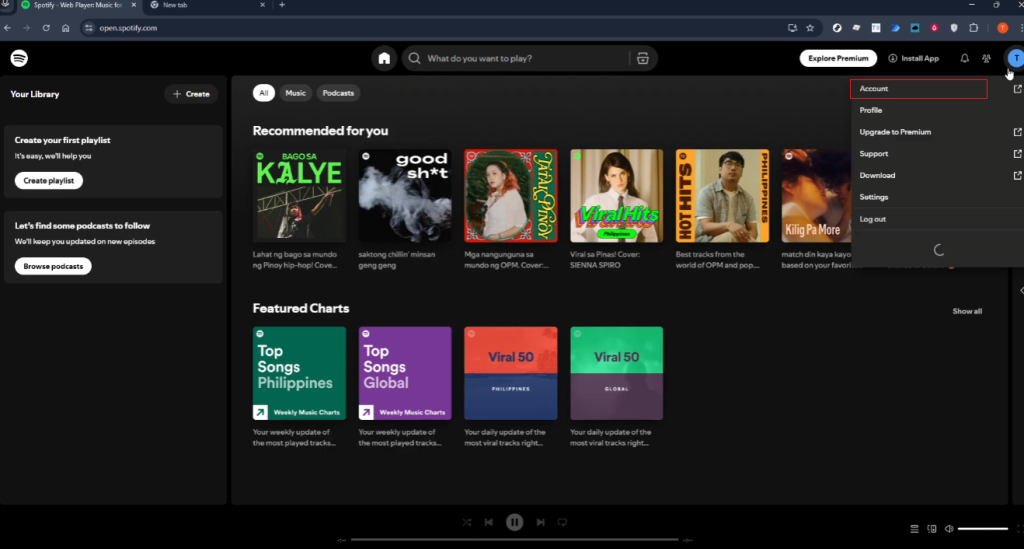Screen dimensions: 1024x549
Task: Open Top Songs Global chart
Action: (405, 373)
